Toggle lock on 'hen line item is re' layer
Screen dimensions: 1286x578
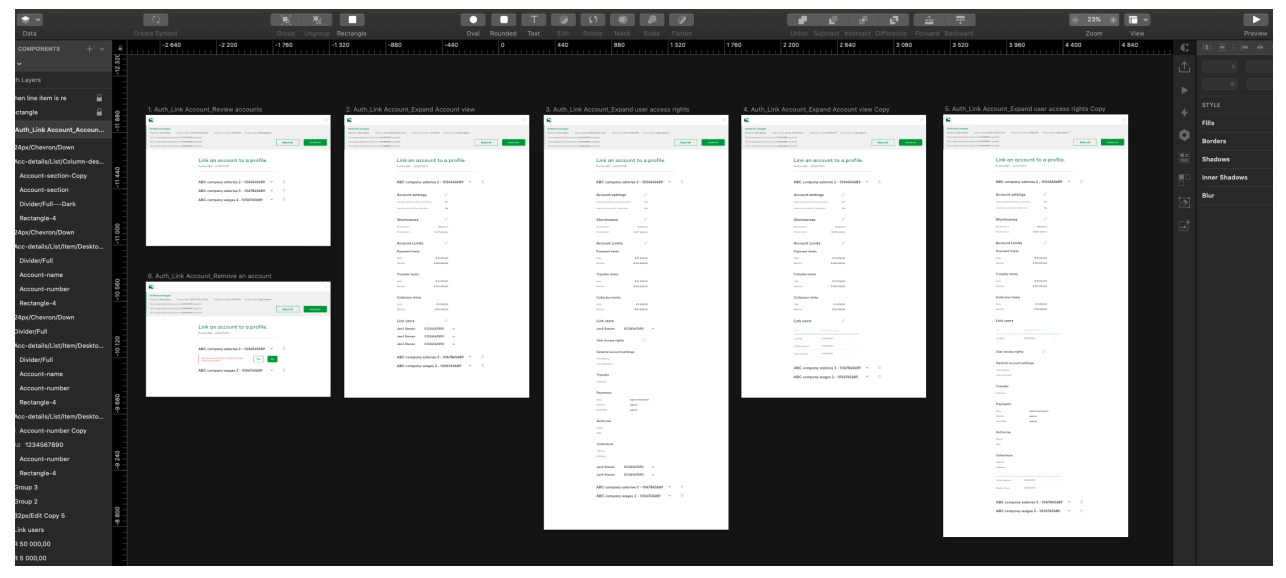[x=98, y=98]
